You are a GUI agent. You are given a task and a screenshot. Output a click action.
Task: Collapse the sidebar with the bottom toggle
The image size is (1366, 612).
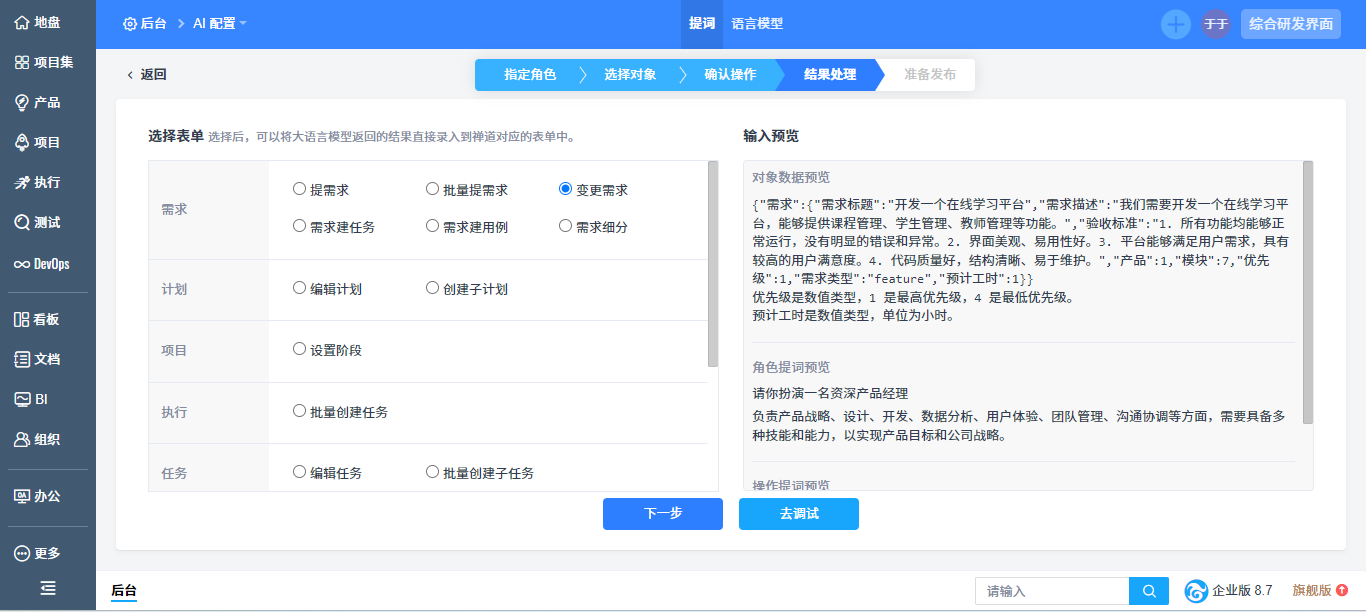47,589
